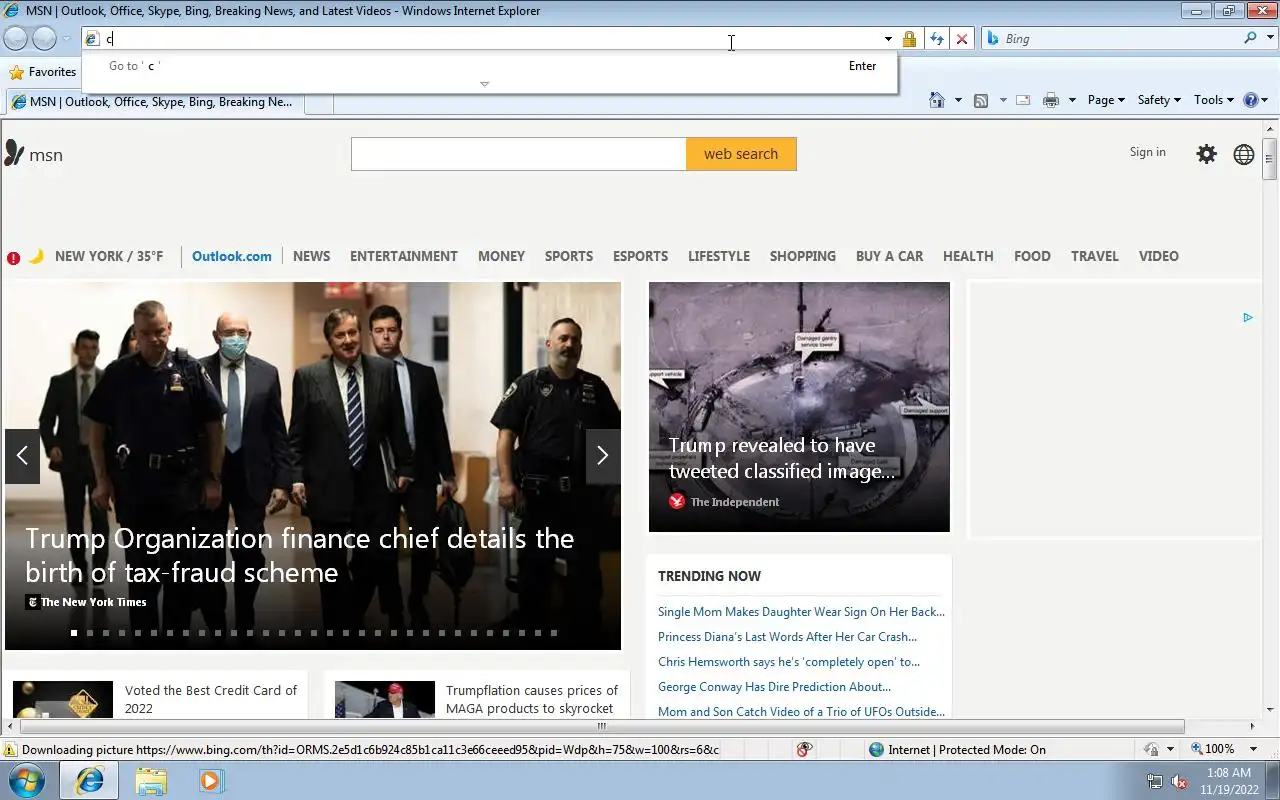Image resolution: width=1280 pixels, height=800 pixels.
Task: Click the Refresh page icon
Action: tap(936, 39)
